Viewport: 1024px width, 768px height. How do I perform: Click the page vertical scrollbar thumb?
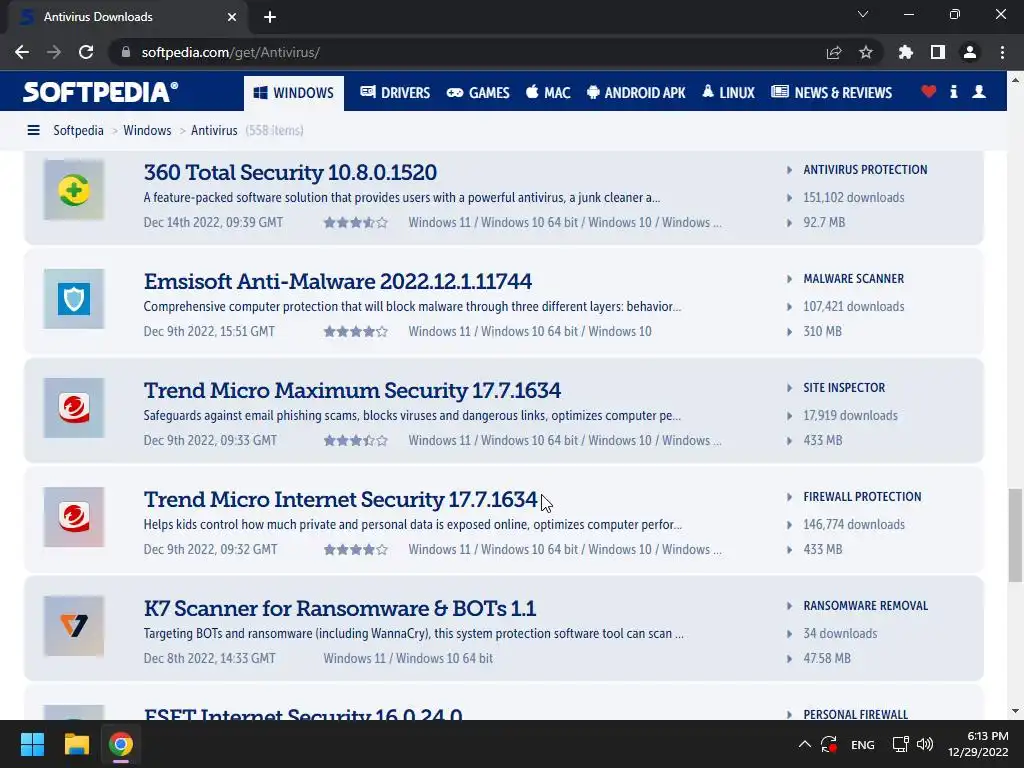(1015, 535)
